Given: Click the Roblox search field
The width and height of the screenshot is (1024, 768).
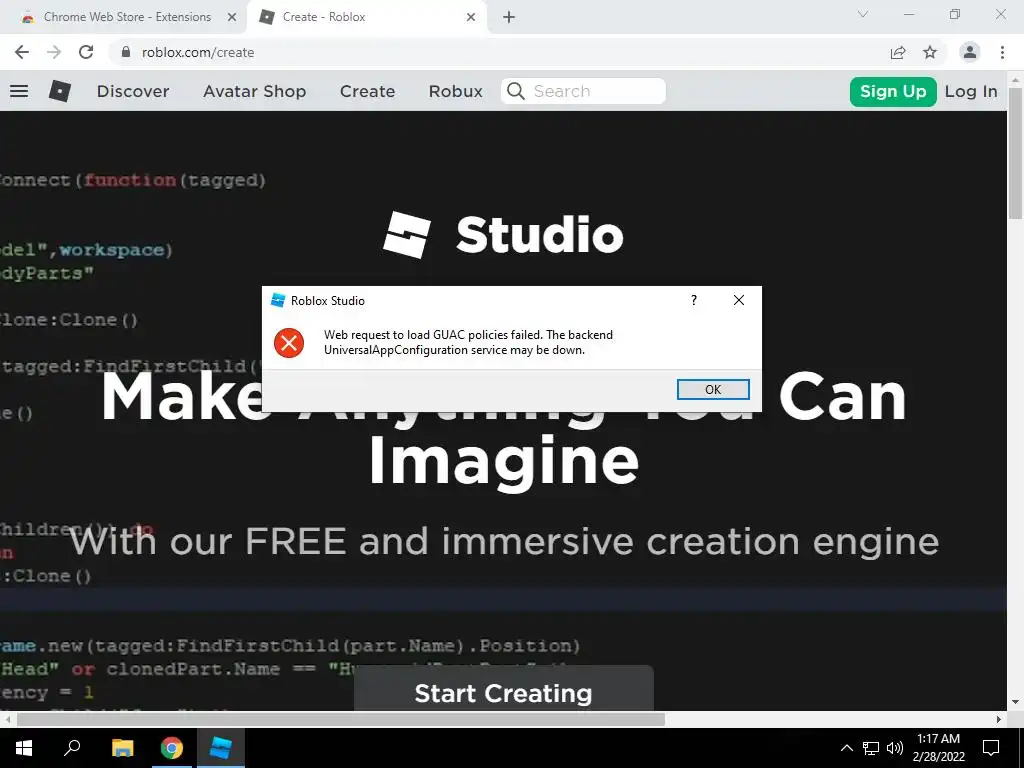Looking at the screenshot, I should (x=583, y=91).
